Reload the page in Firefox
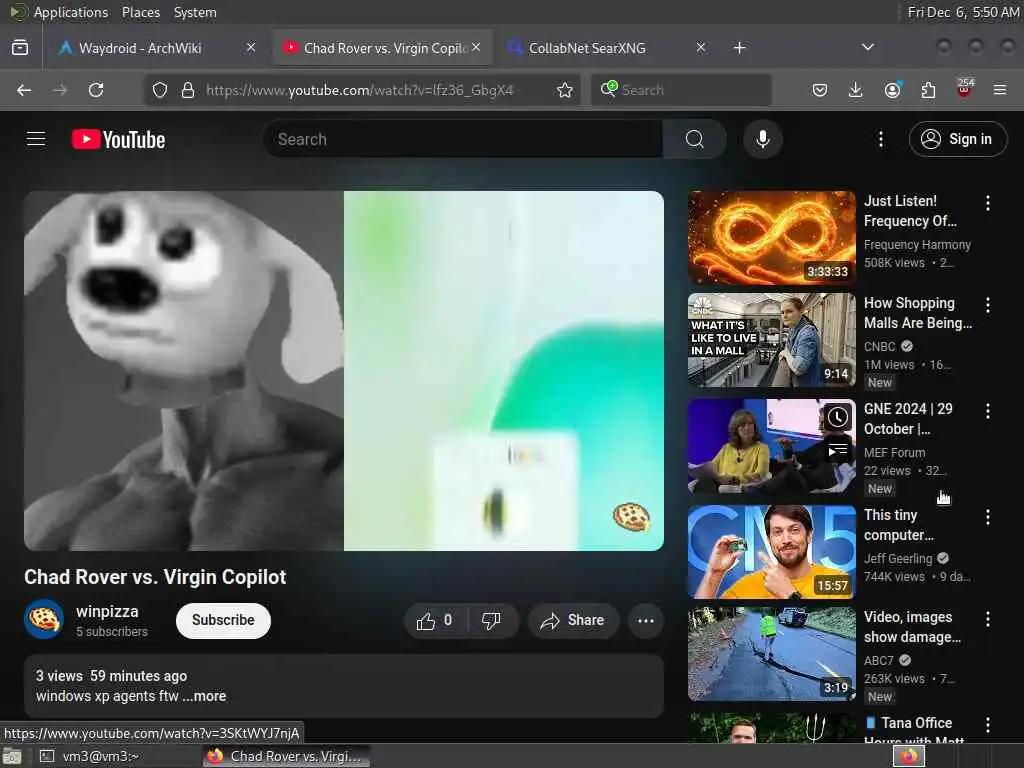The width and height of the screenshot is (1024, 768). [x=96, y=90]
